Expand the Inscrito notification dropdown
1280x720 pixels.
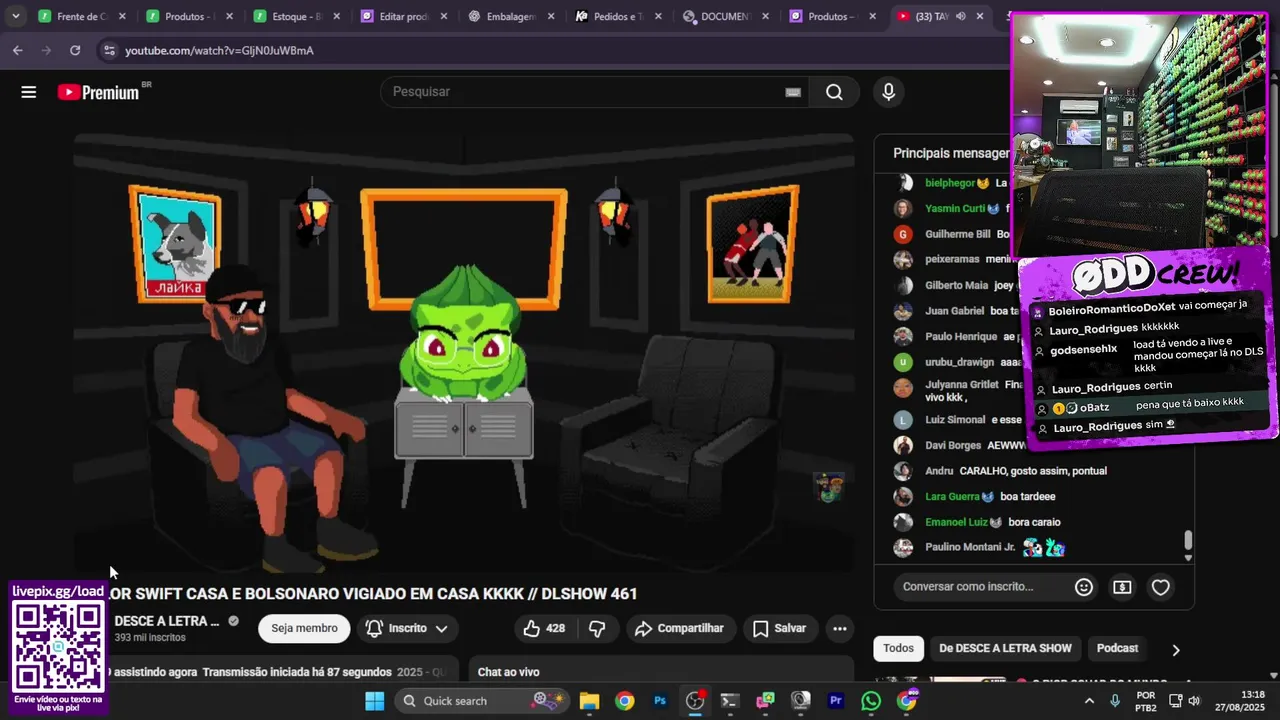441,628
